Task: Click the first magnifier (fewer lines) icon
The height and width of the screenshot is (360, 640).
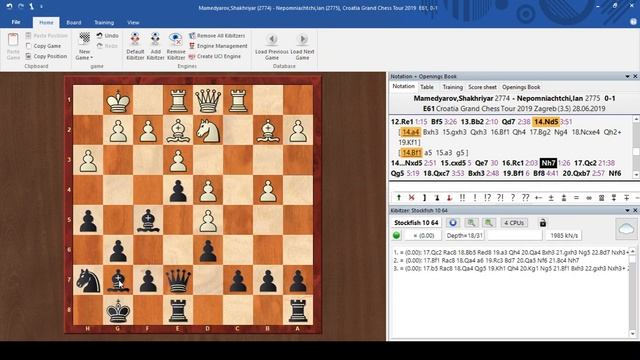Action: click(x=471, y=223)
